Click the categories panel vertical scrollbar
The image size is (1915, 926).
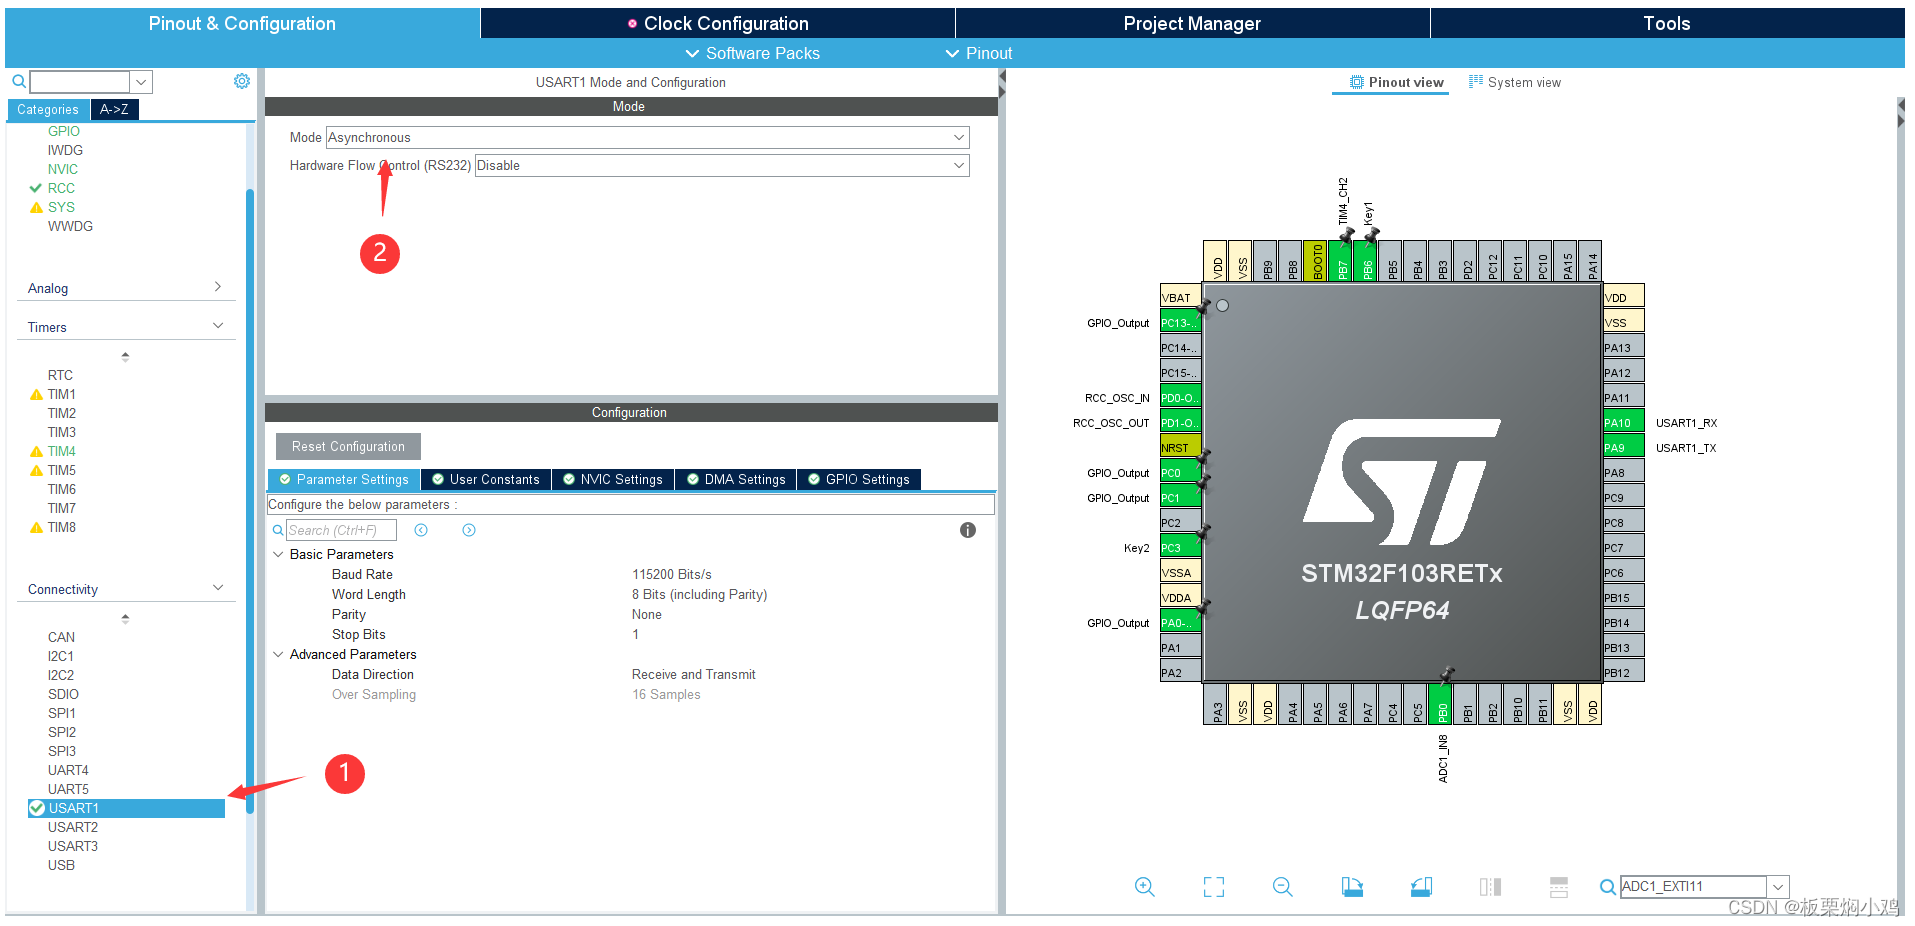[249, 500]
